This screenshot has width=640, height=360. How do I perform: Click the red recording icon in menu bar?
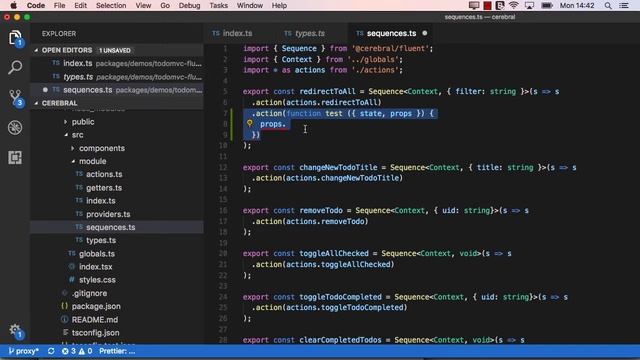pos(487,6)
